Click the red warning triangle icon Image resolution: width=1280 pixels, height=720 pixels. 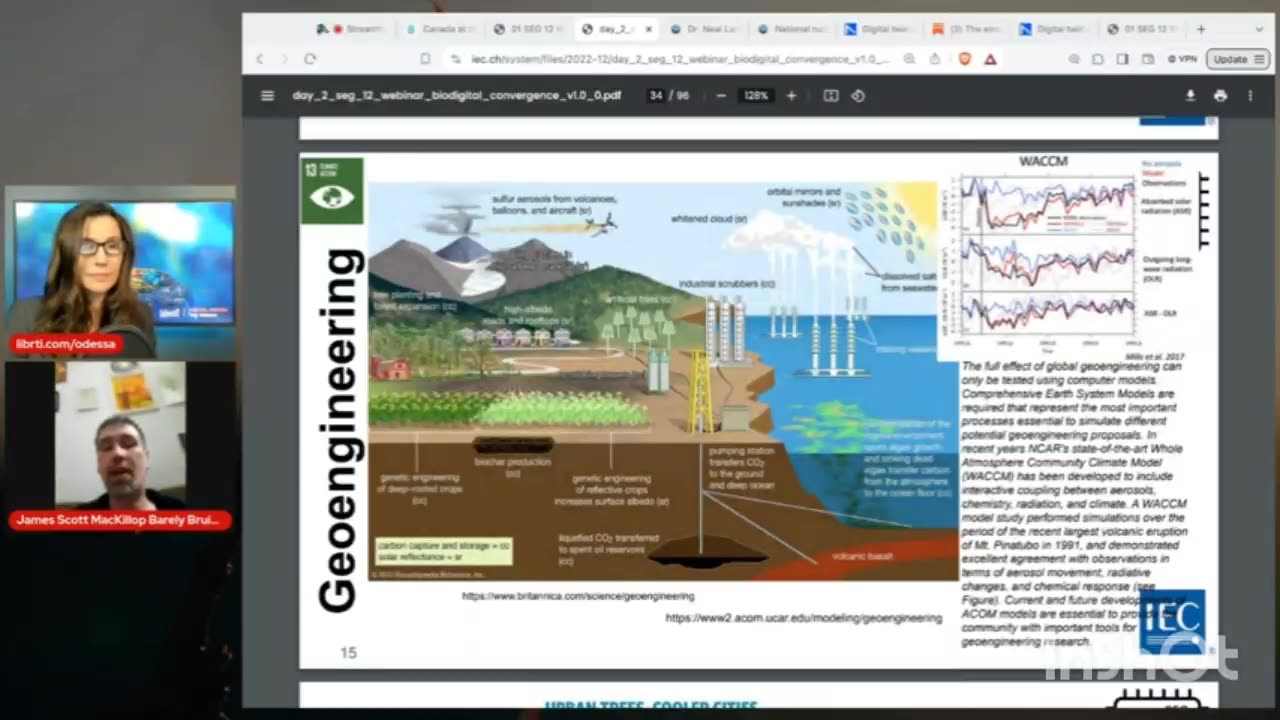[990, 59]
